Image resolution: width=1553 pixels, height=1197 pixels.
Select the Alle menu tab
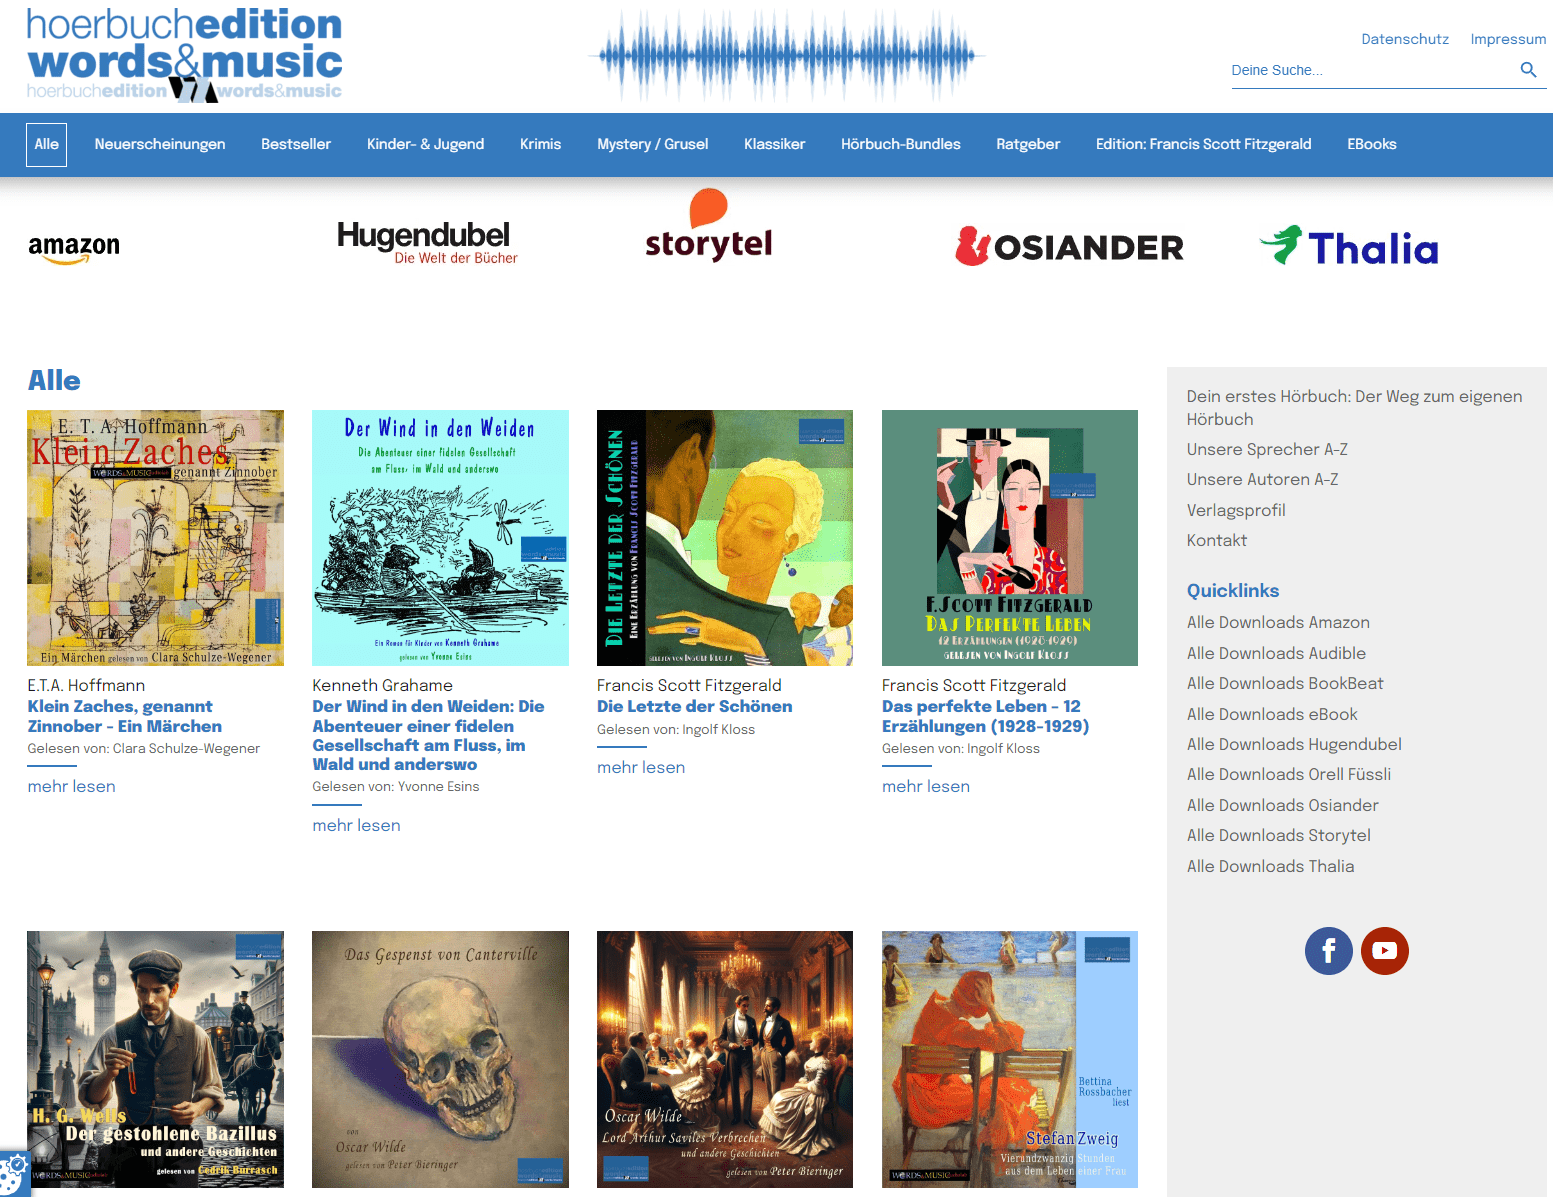46,145
